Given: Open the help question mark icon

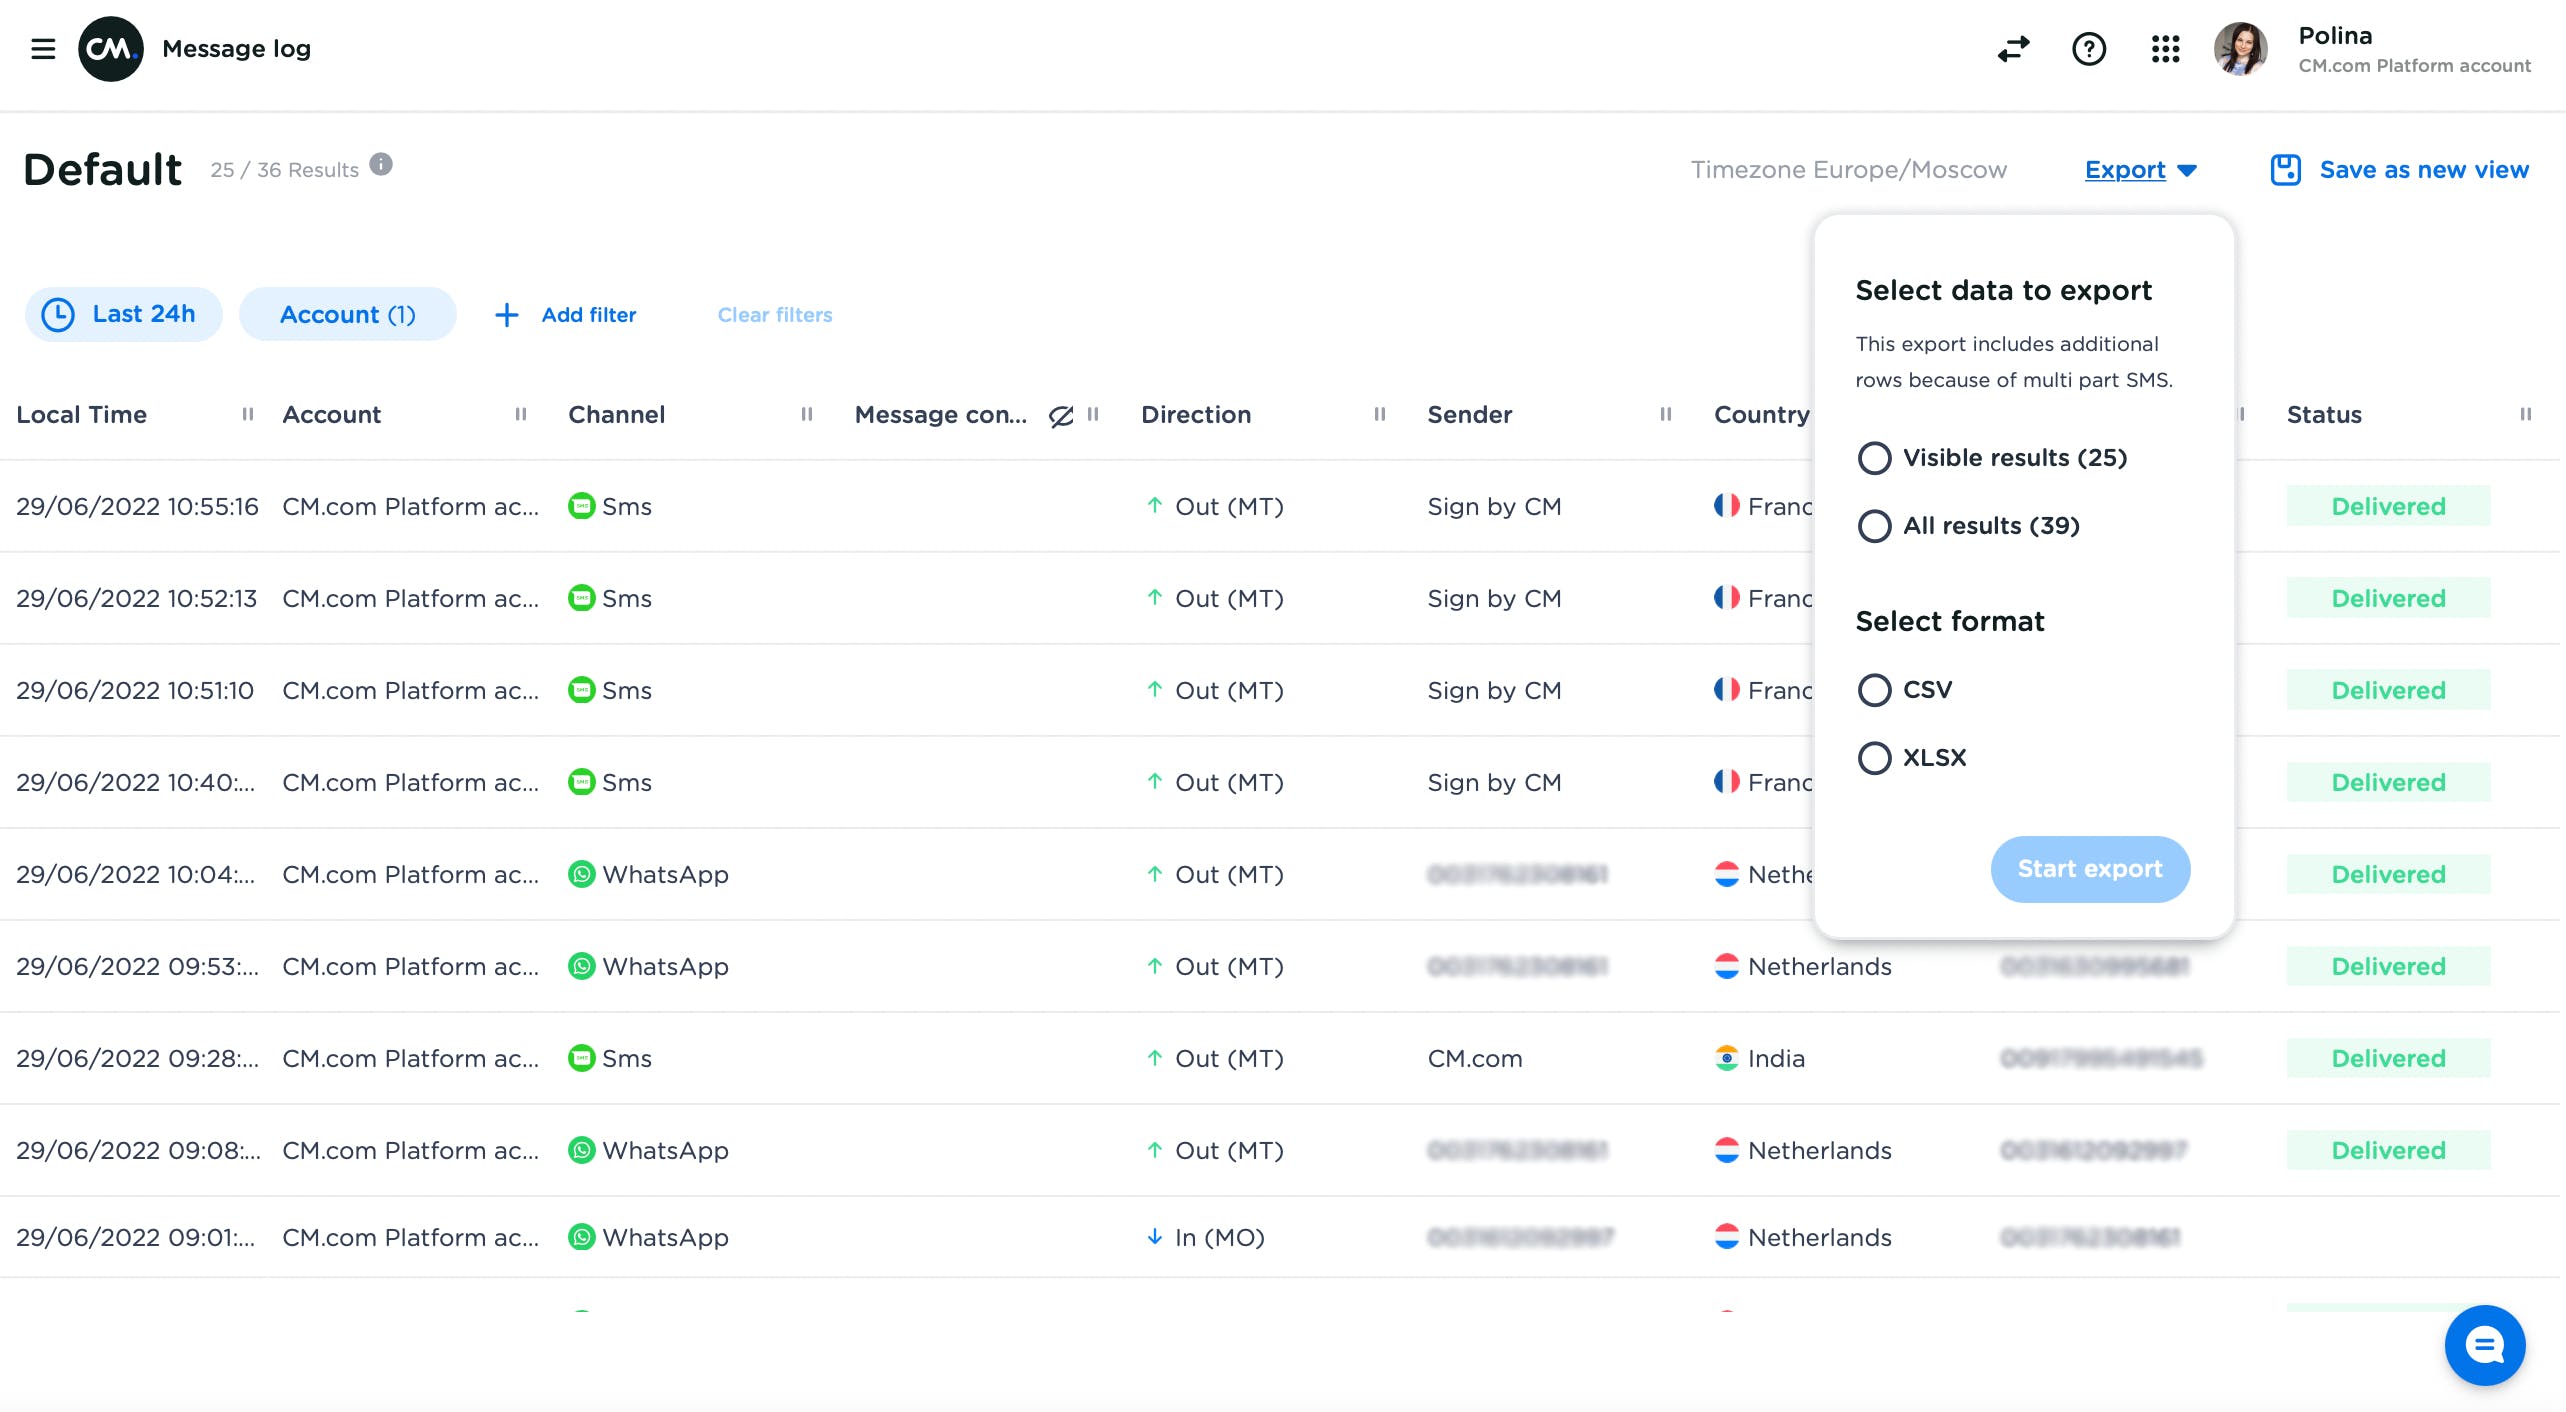Looking at the screenshot, I should tap(2088, 48).
